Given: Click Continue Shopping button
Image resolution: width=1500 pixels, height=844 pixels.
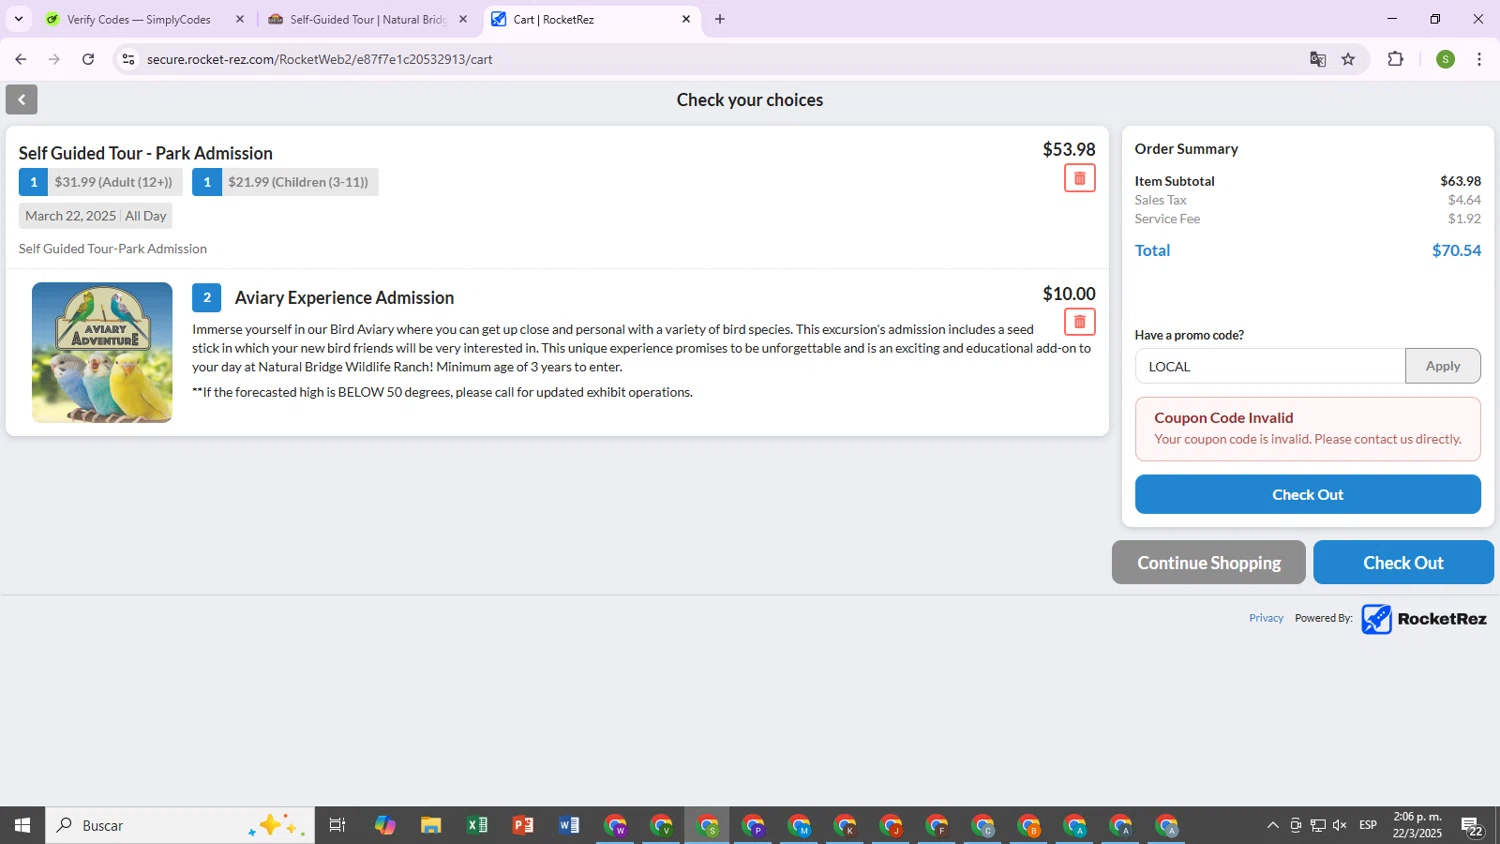Looking at the screenshot, I should point(1208,562).
